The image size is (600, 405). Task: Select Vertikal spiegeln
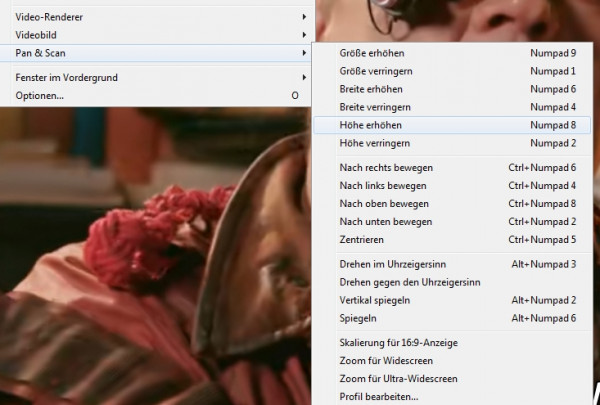point(452,300)
